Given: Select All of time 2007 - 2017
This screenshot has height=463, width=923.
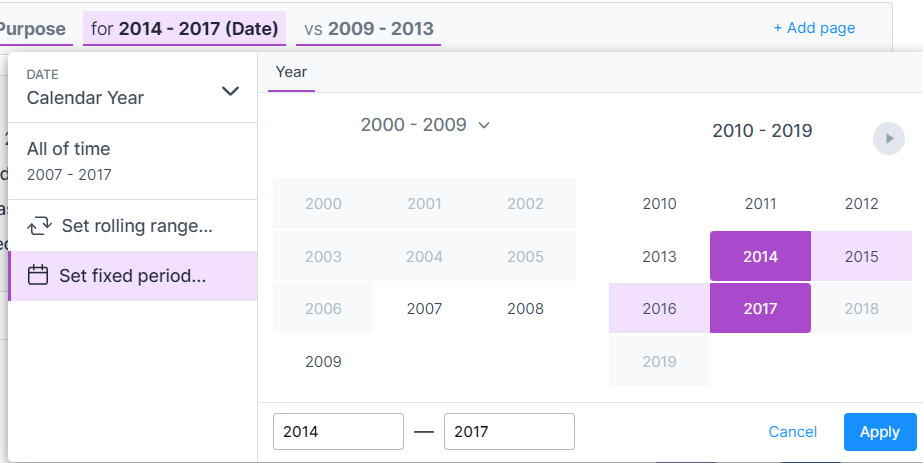Looking at the screenshot, I should pos(69,161).
